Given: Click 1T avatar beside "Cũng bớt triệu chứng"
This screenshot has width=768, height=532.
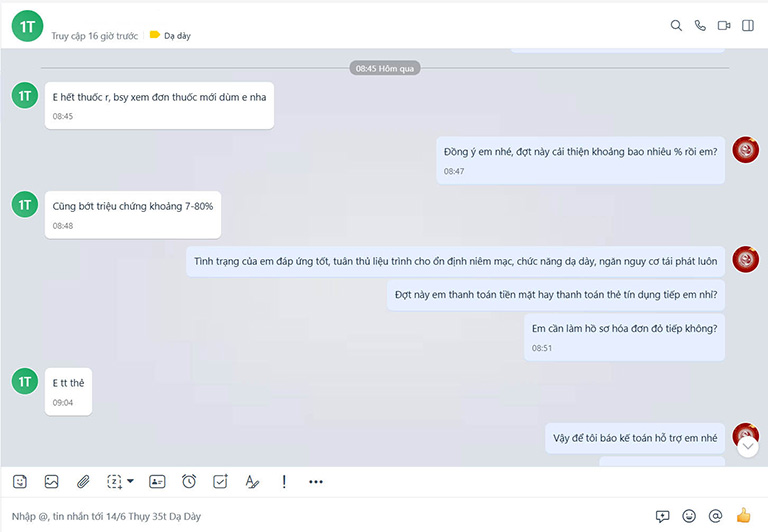Looking at the screenshot, I should (25, 204).
